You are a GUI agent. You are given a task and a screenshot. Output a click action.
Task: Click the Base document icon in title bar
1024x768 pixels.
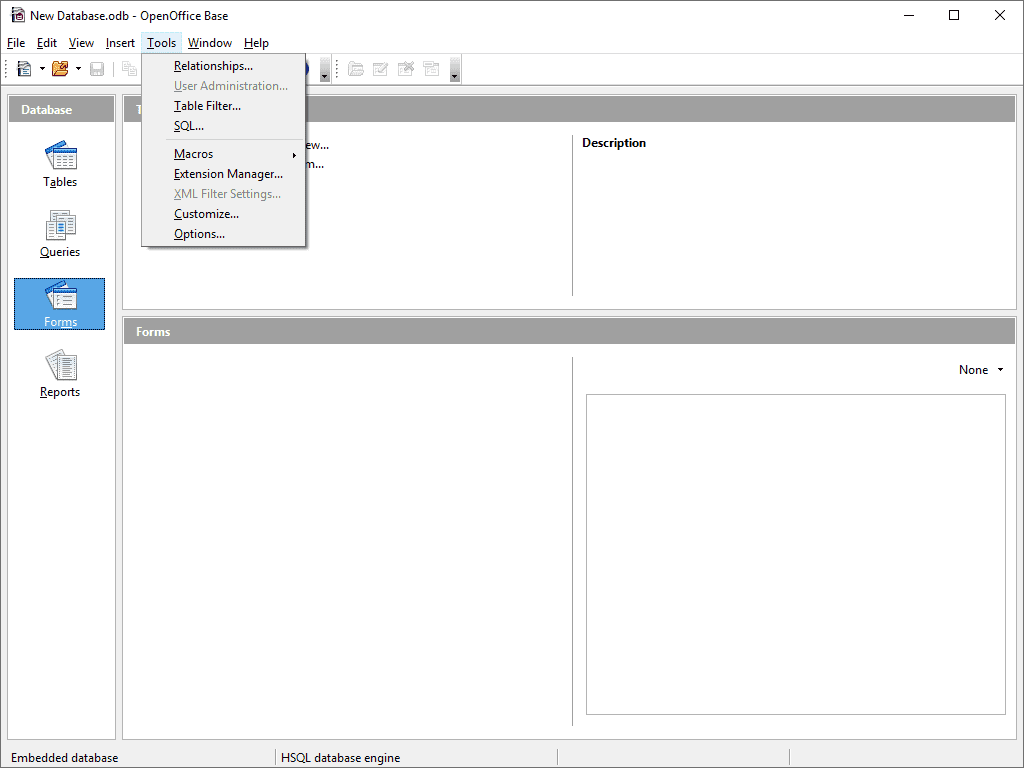(x=18, y=15)
